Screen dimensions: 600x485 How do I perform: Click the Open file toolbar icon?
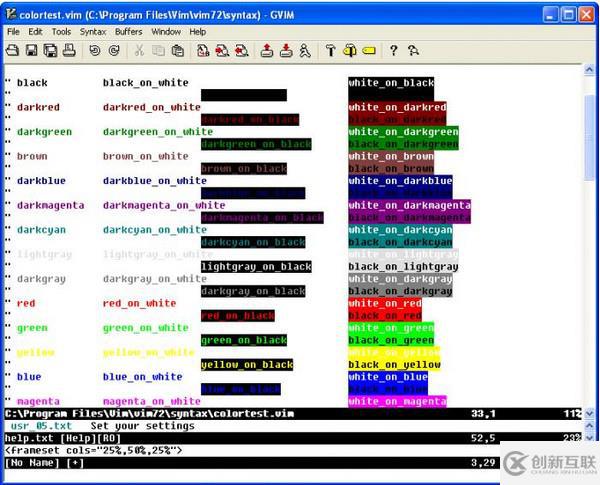[12, 51]
